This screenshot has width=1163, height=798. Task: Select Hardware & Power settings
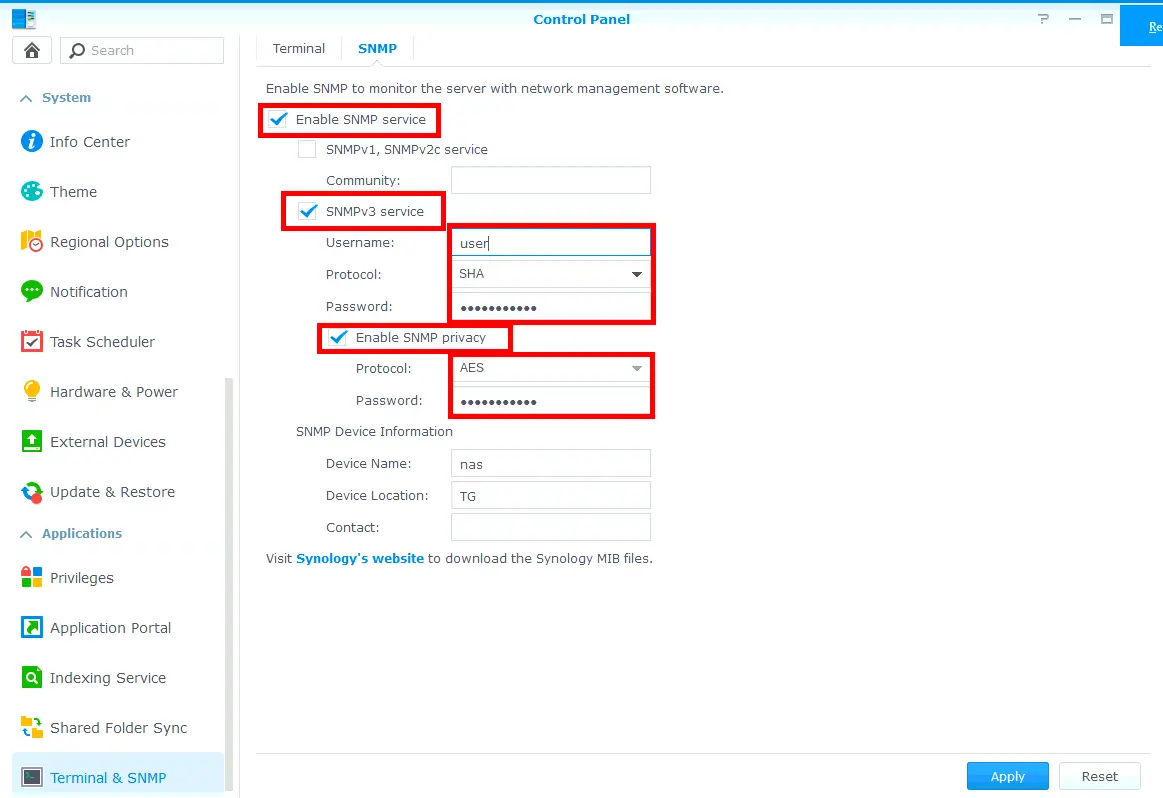[113, 391]
